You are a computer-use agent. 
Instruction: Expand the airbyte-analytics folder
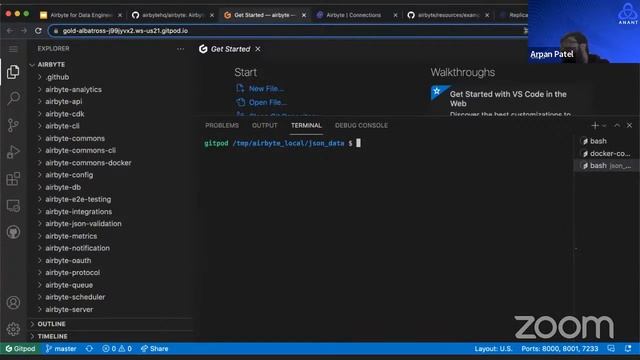(40, 89)
